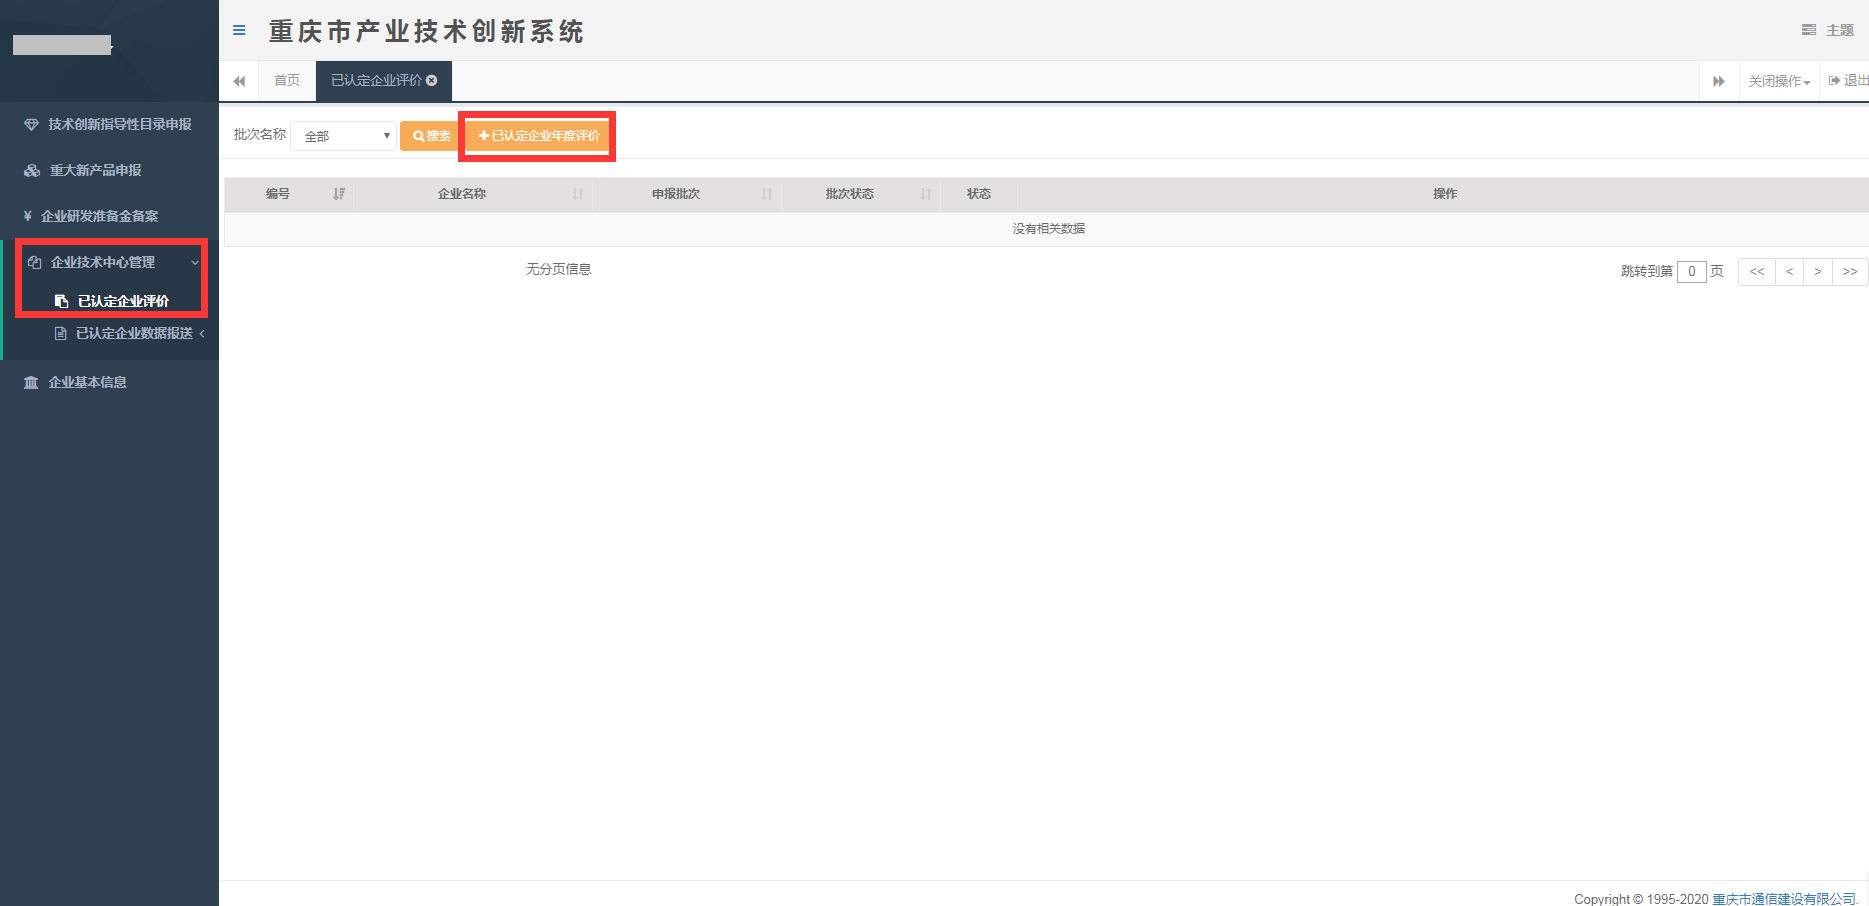Click the document icon beside 已认定企业评价
1869x906 pixels.
[61, 301]
